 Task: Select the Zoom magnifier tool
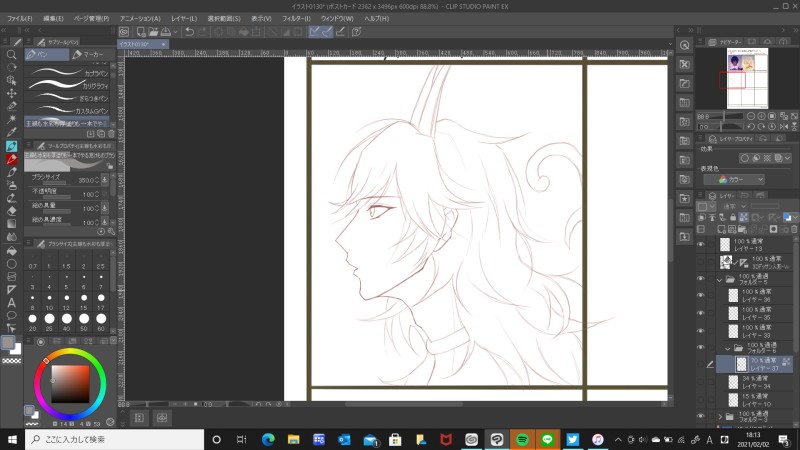(x=11, y=54)
